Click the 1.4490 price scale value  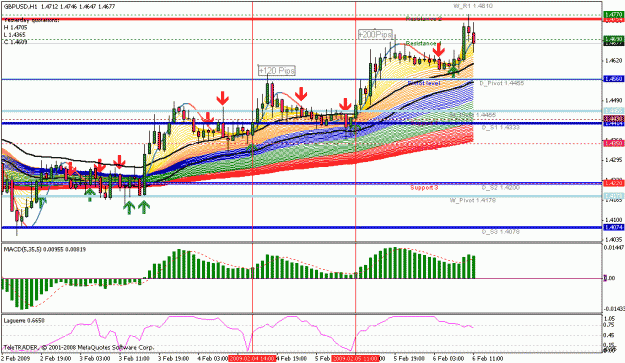pyautogui.click(x=613, y=100)
